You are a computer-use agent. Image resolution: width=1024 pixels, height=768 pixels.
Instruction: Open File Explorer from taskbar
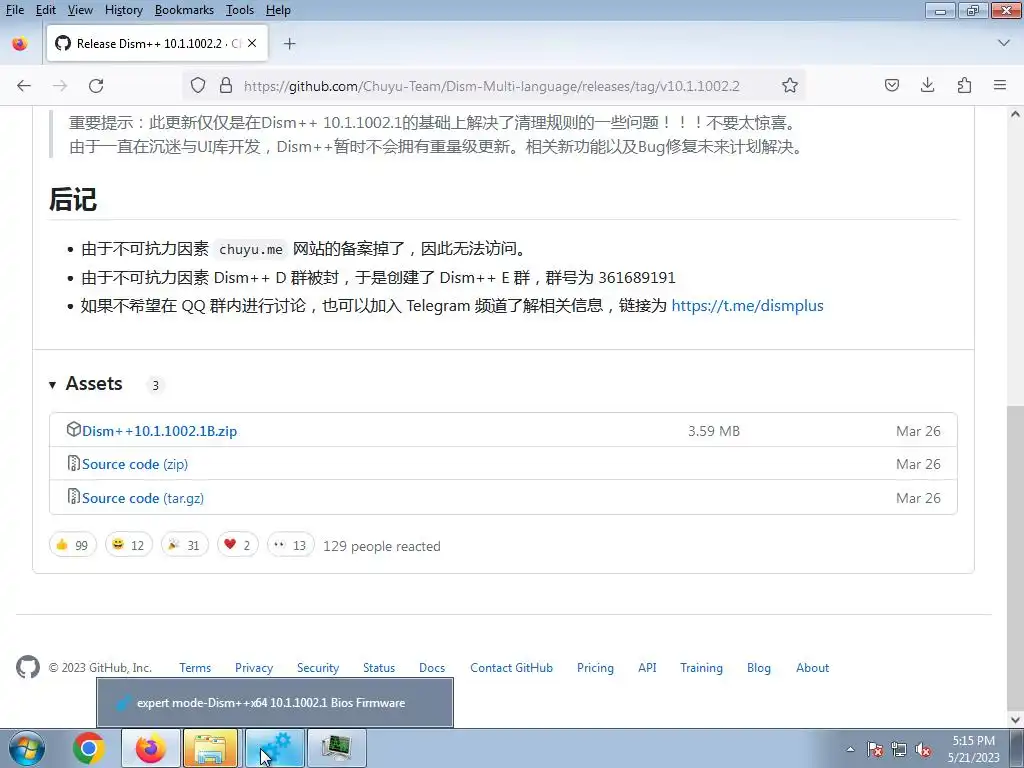[x=210, y=748]
